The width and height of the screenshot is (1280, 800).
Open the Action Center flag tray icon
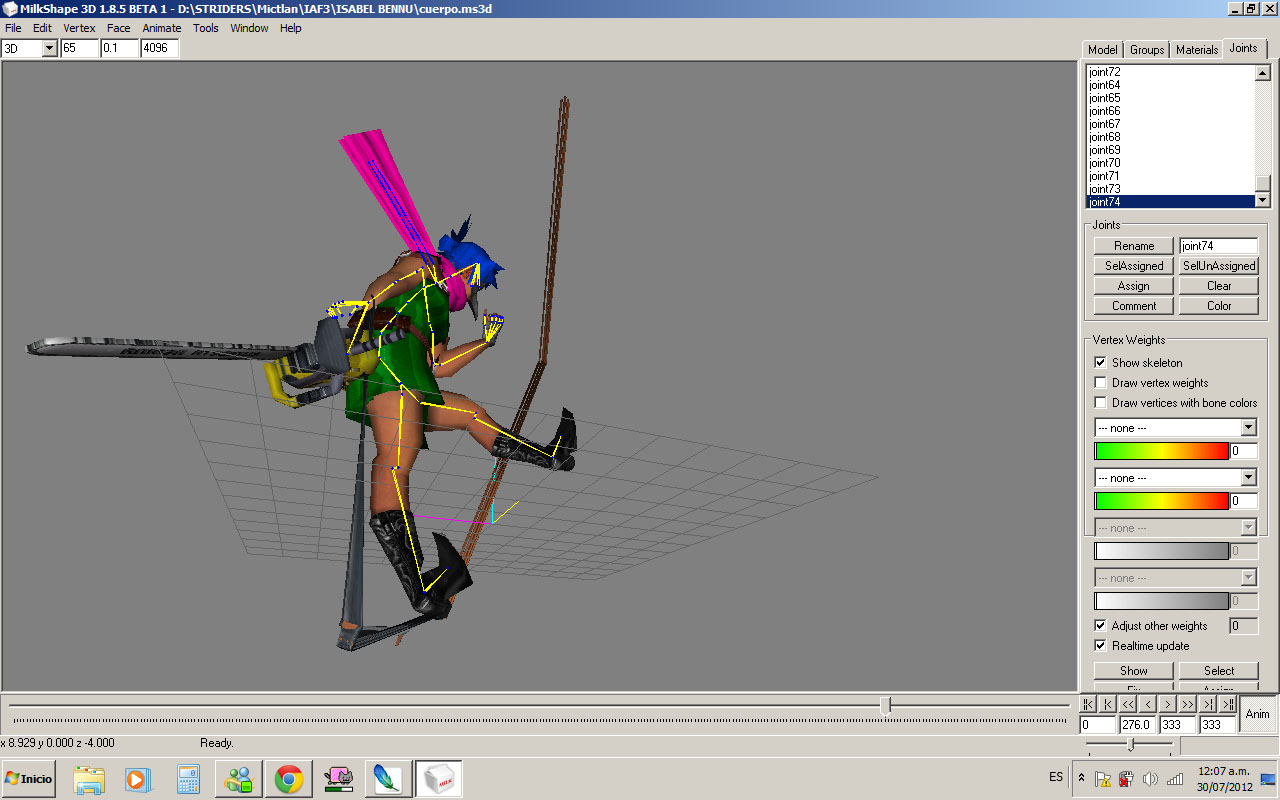[1104, 779]
